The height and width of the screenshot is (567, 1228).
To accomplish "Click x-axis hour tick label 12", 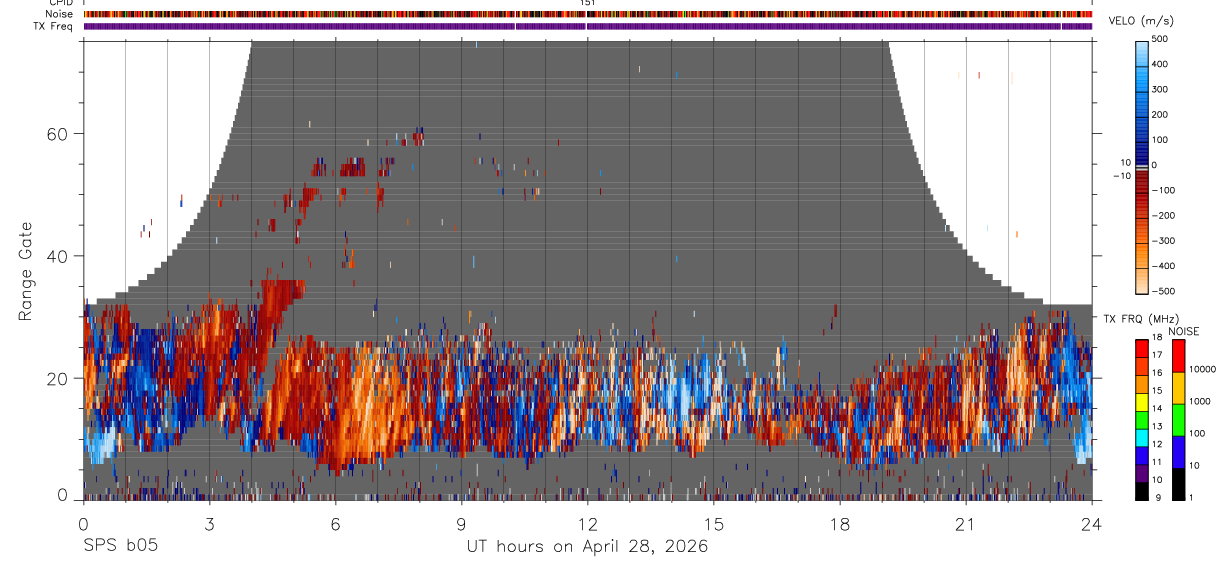I will point(587,524).
